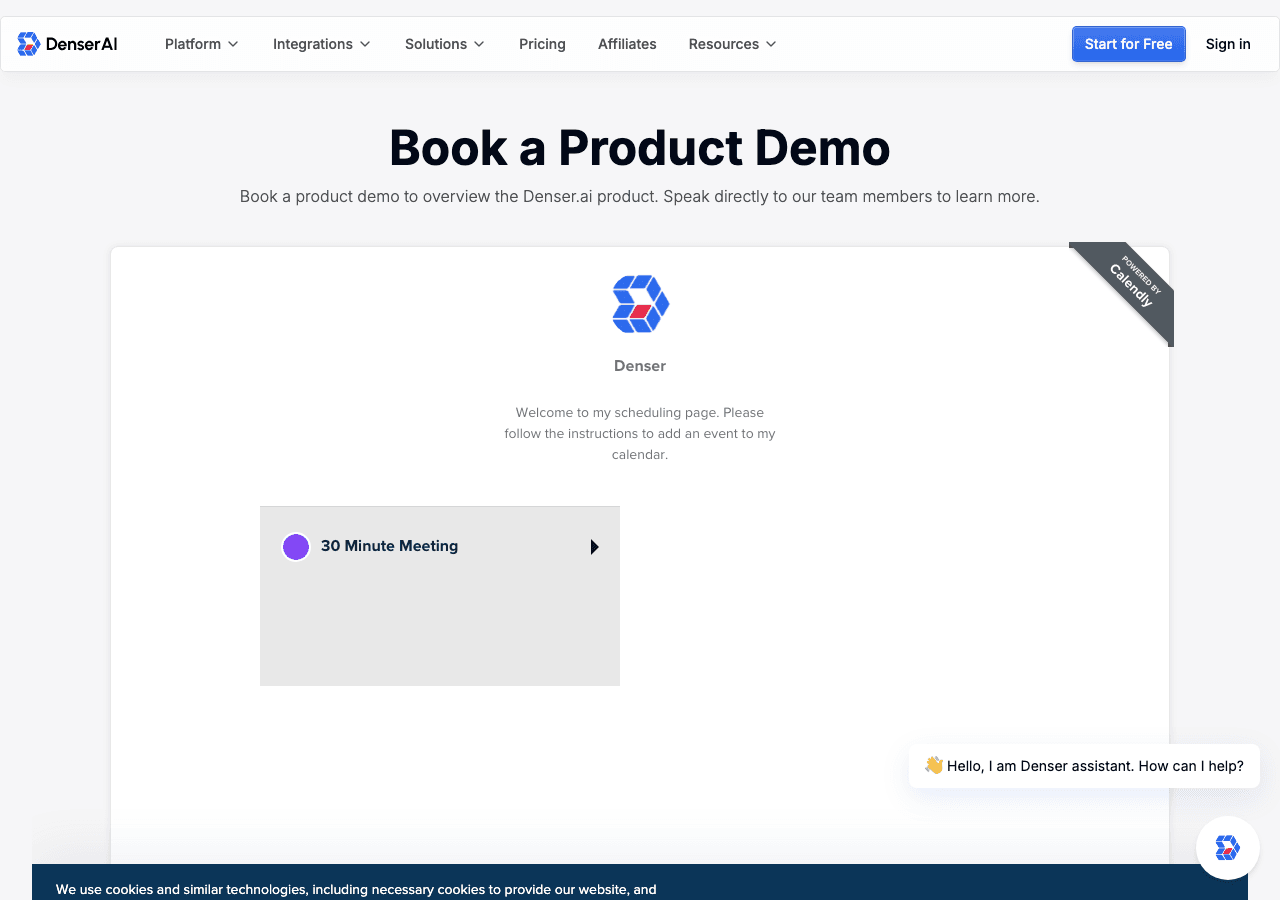Click the arrow on 30 Minute Meeting card
Screen dimensions: 1280x900
[x=594, y=547]
